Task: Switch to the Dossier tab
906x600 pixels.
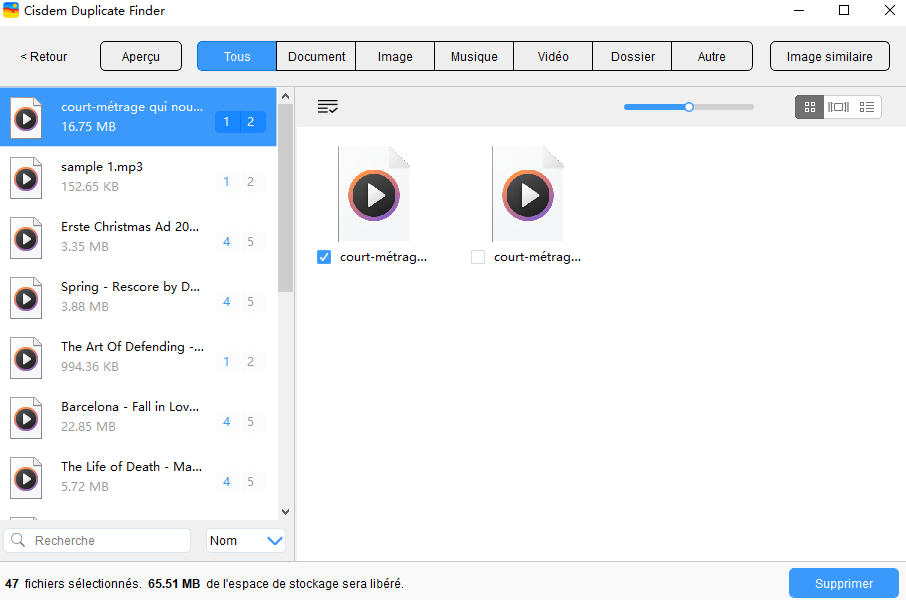Action: [x=633, y=57]
